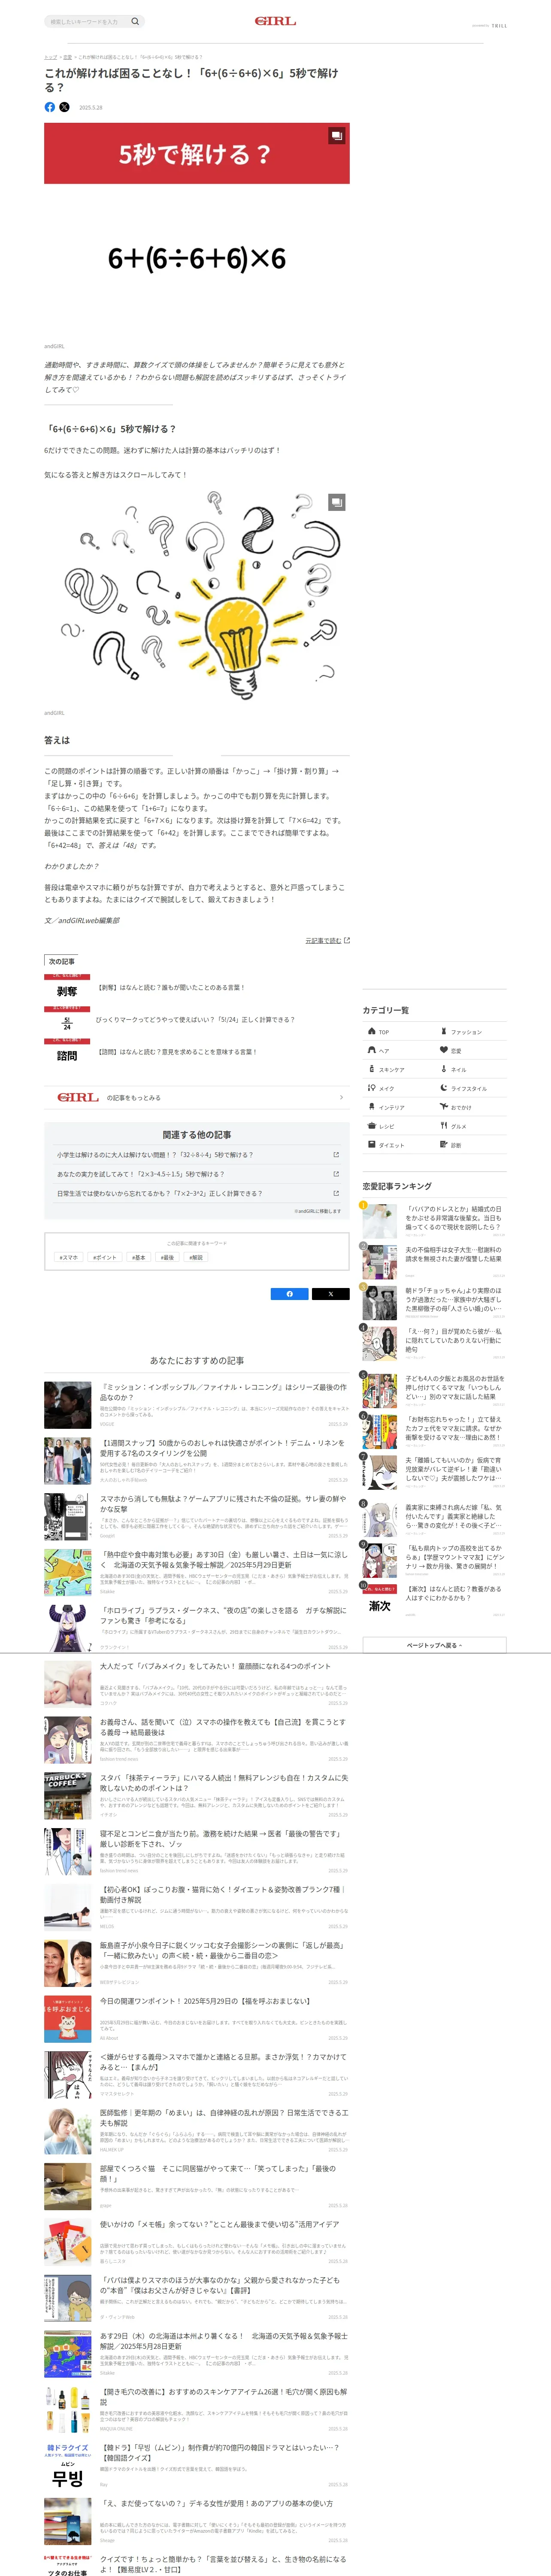Click the search magnifier icon
The image size is (551, 2576).
[135, 21]
